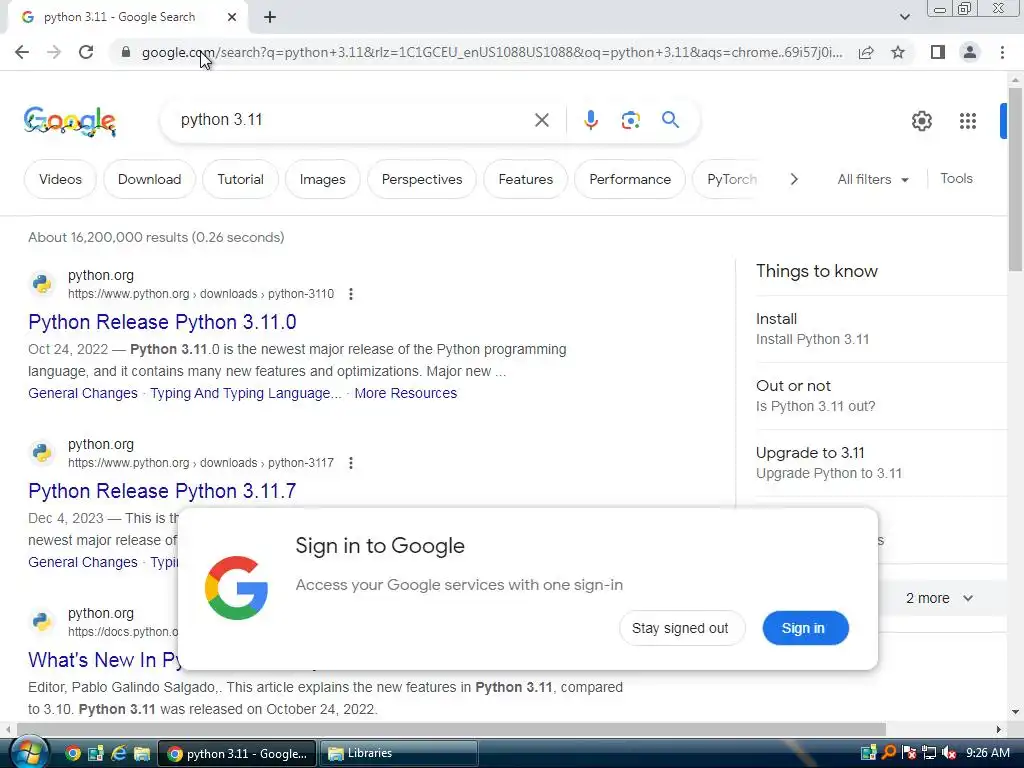Click the Google holiday logo
The image size is (1024, 768).
coord(70,121)
